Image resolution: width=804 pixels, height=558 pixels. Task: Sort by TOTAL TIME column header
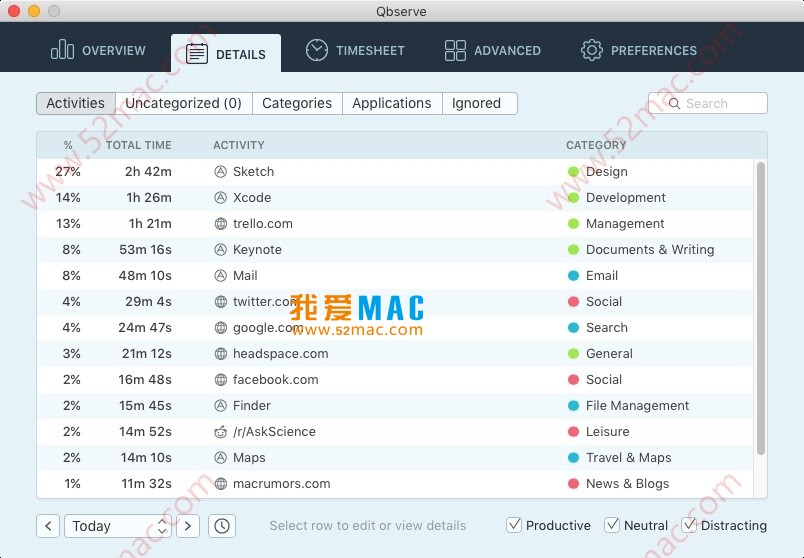138,145
